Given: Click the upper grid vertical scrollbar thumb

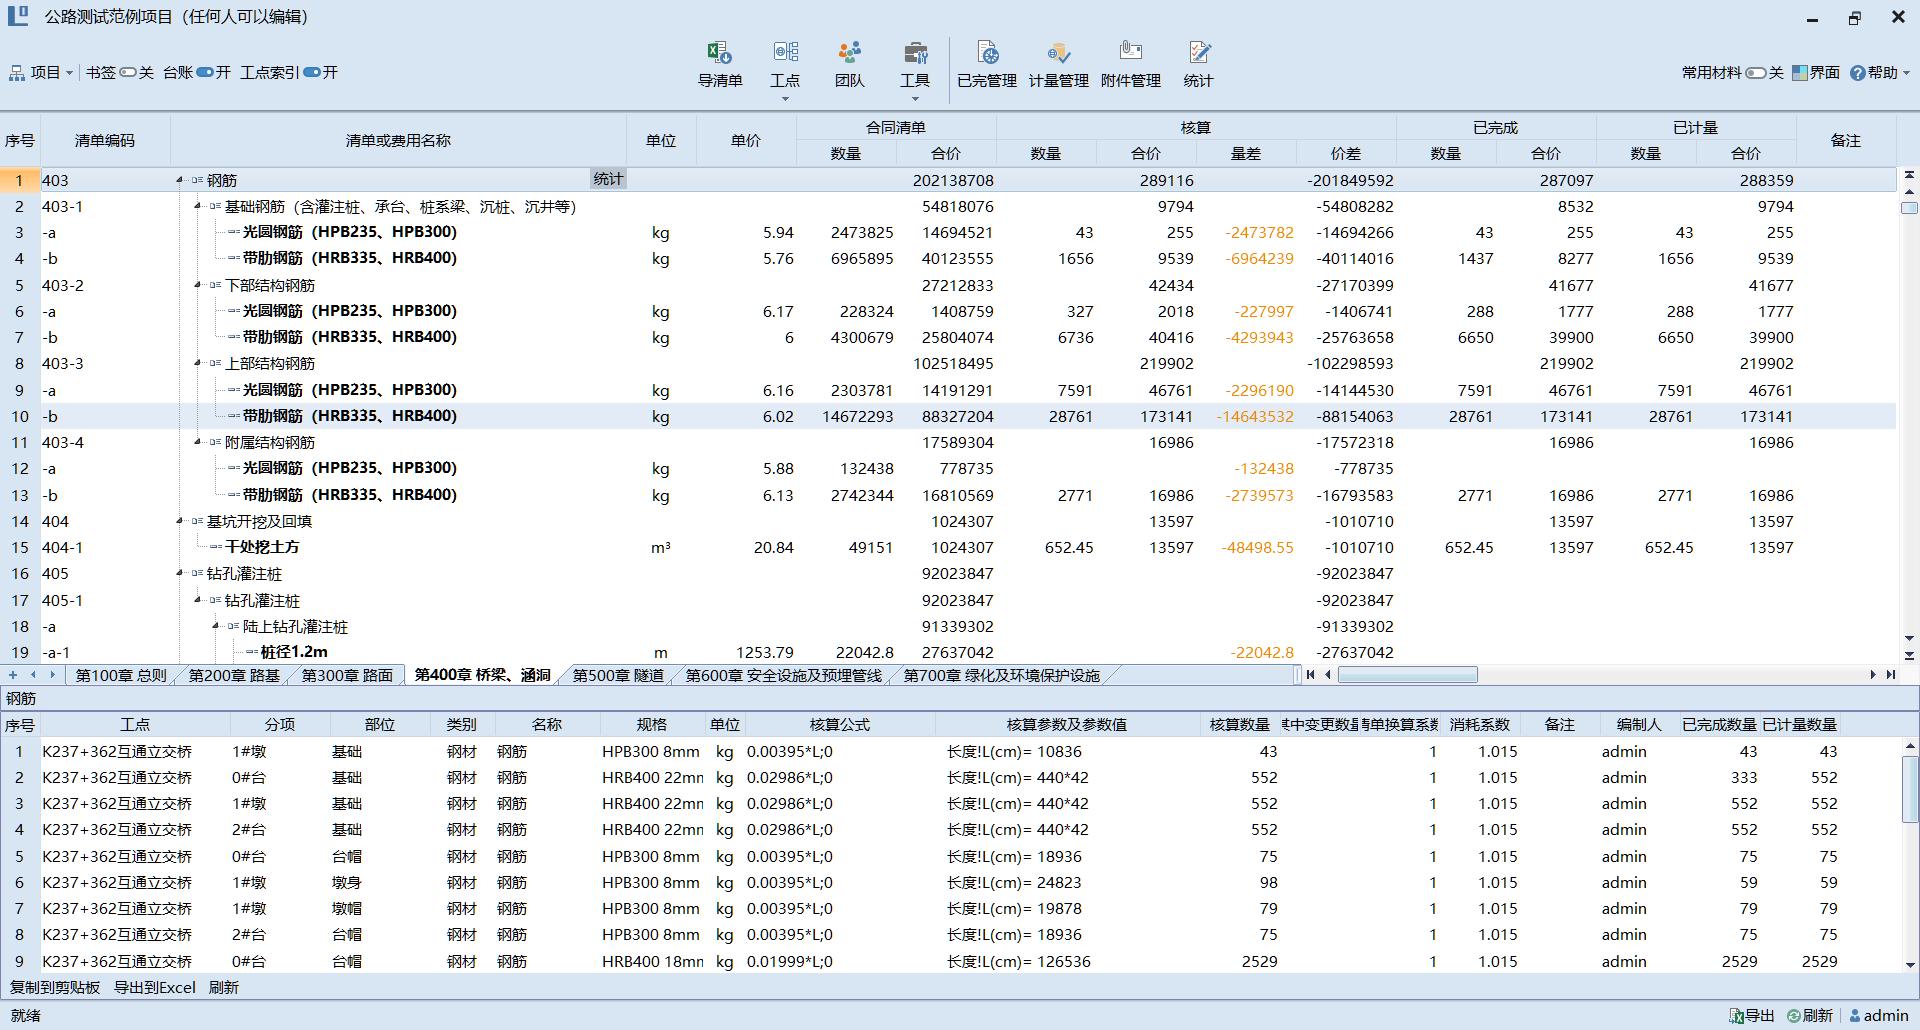Looking at the screenshot, I should coord(1909,208).
